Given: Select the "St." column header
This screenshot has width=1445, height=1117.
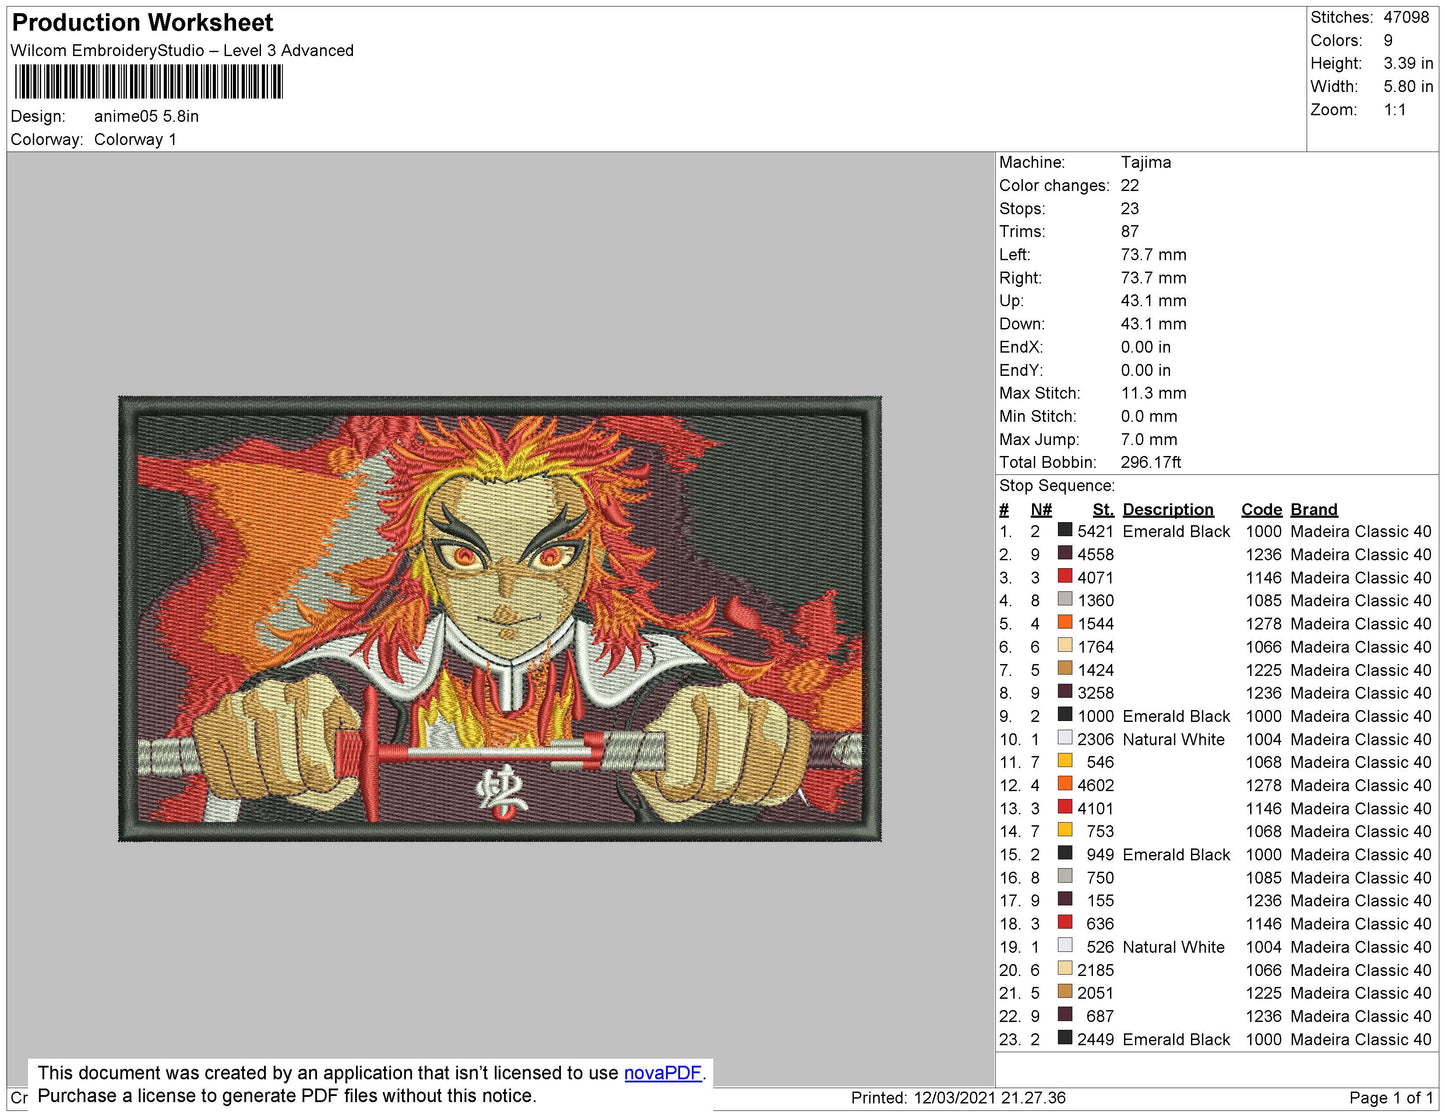Looking at the screenshot, I should [x=1103, y=509].
